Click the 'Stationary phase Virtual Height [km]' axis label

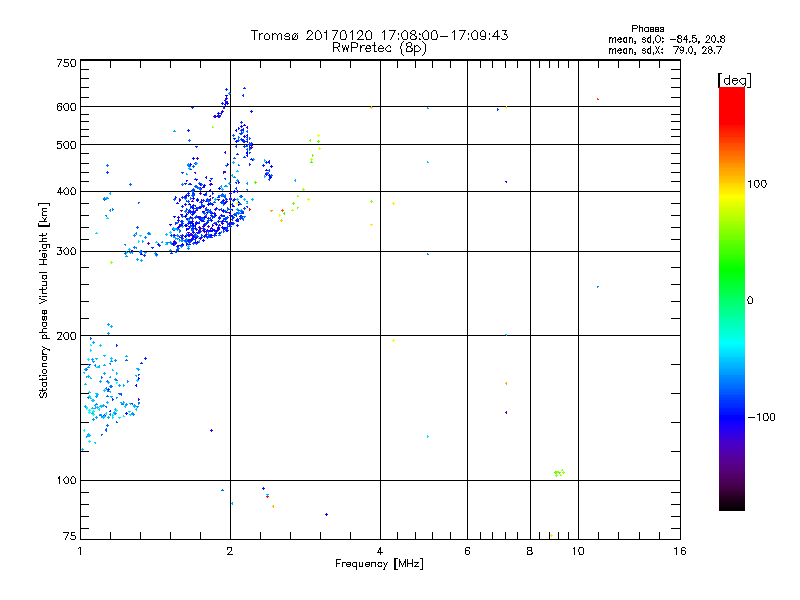click(x=44, y=300)
